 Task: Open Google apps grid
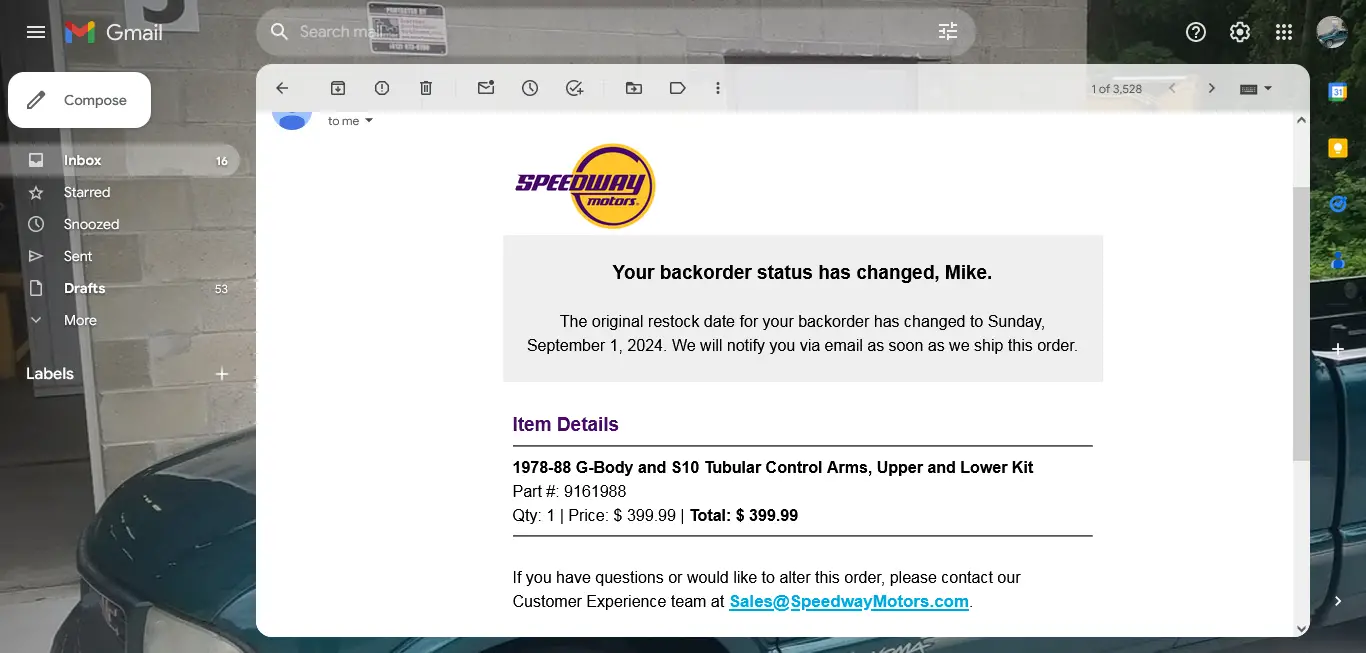(1284, 32)
